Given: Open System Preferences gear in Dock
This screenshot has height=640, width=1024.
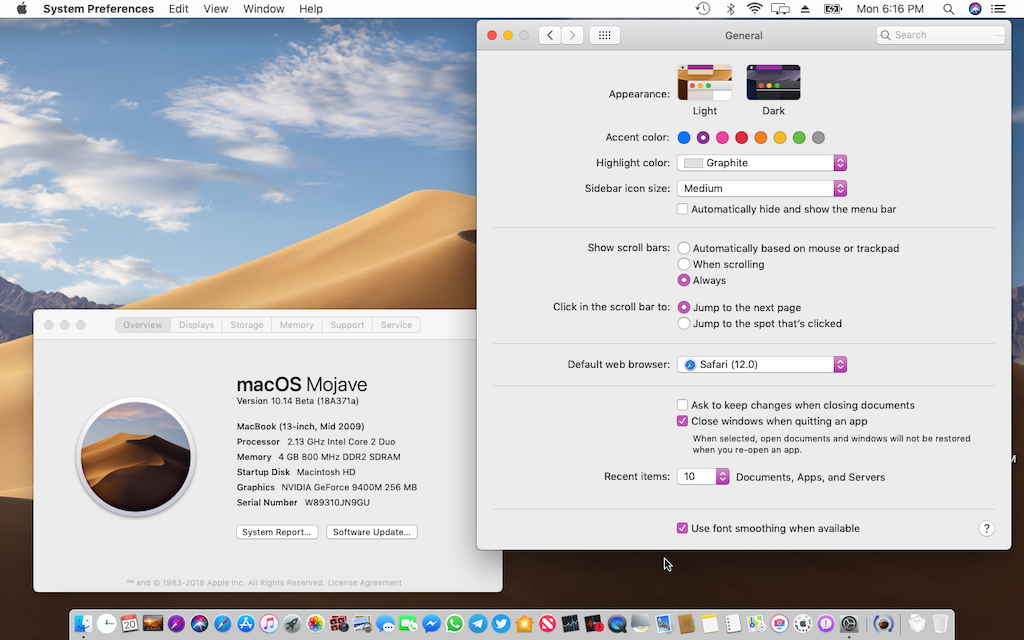Looking at the screenshot, I should coord(849,624).
